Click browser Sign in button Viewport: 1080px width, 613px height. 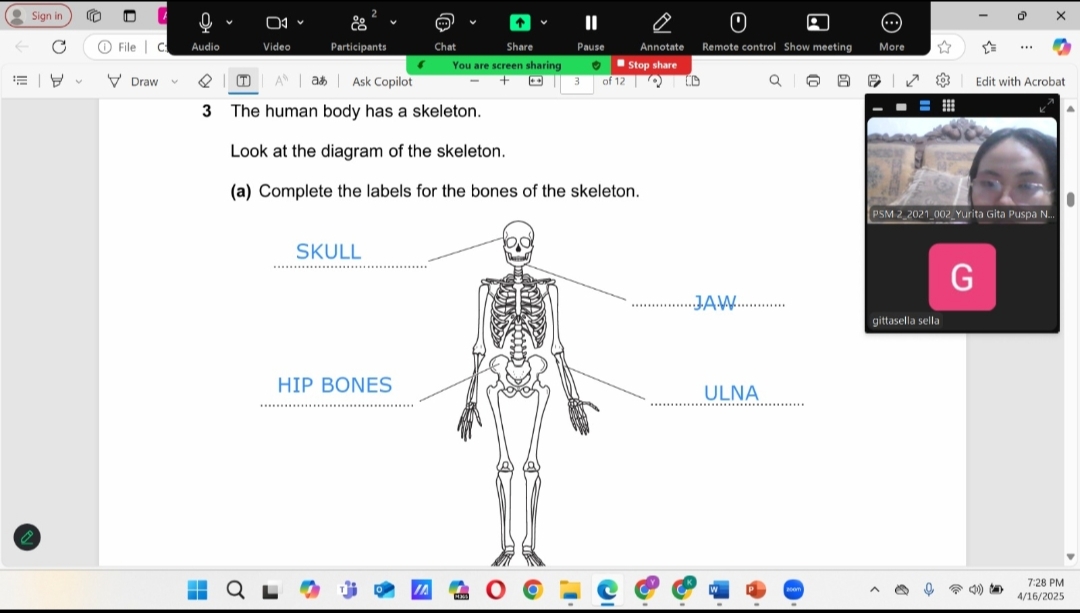[x=39, y=16]
